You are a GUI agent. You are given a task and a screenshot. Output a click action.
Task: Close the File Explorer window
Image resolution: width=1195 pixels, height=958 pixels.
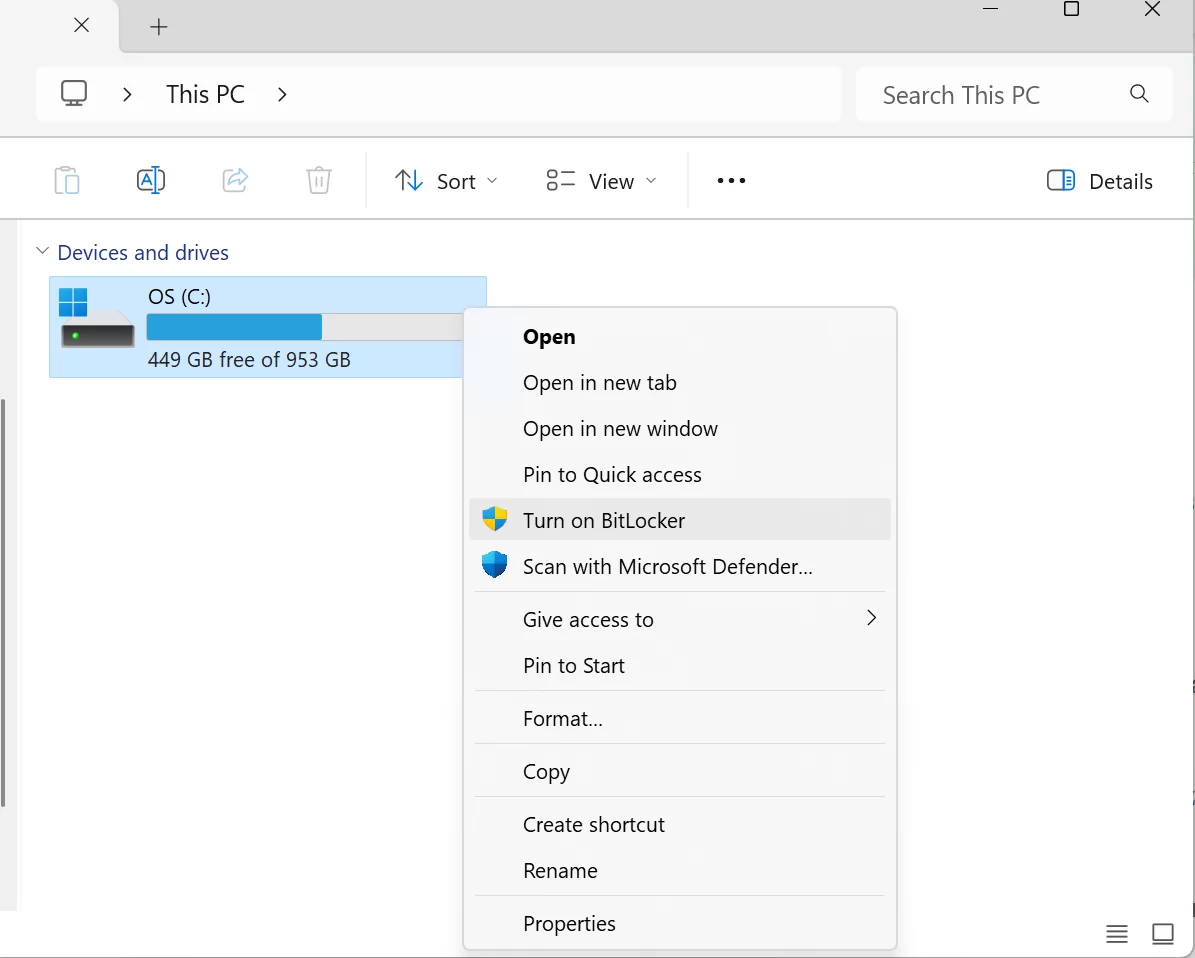[x=1152, y=8]
